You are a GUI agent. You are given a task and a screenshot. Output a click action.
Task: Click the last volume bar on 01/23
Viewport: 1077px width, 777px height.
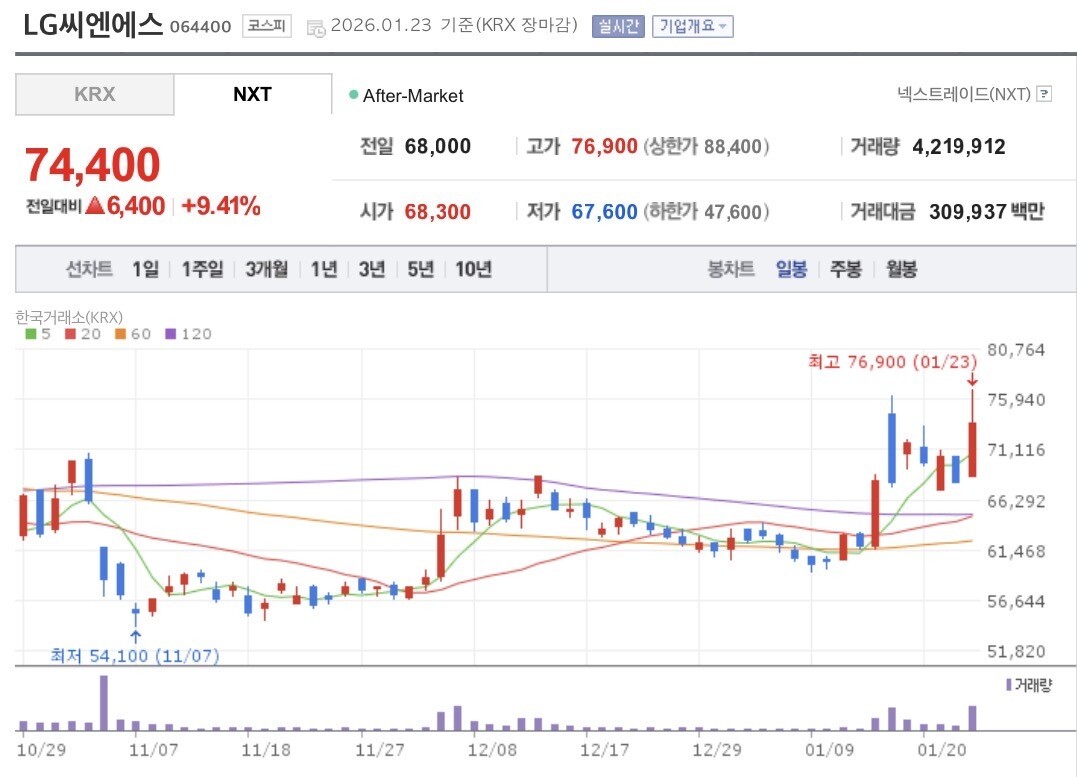pyautogui.click(x=973, y=718)
